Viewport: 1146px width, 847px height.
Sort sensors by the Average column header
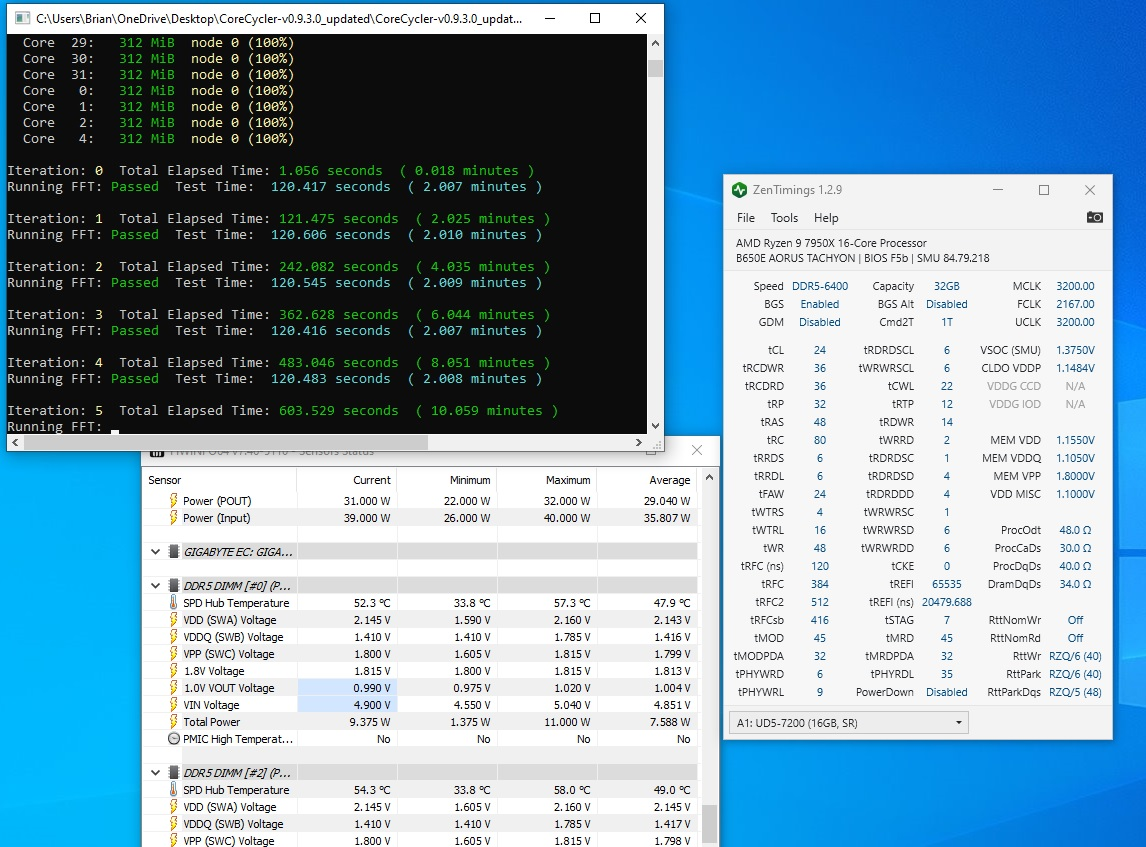tap(647, 480)
